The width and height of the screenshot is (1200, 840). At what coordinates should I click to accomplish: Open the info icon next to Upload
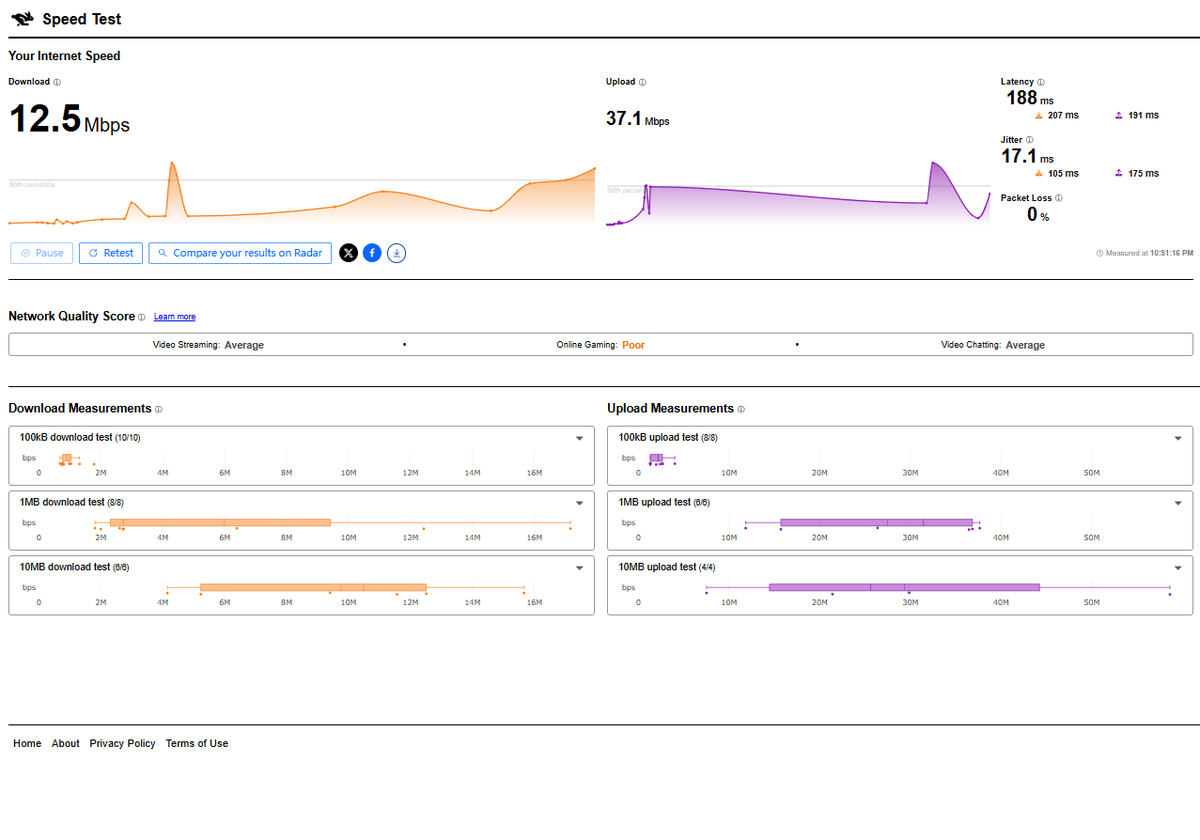[642, 83]
